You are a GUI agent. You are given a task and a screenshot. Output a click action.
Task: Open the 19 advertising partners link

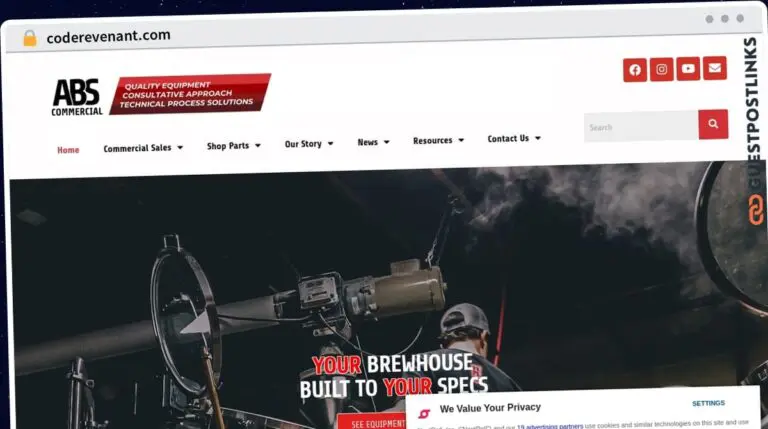click(550, 427)
